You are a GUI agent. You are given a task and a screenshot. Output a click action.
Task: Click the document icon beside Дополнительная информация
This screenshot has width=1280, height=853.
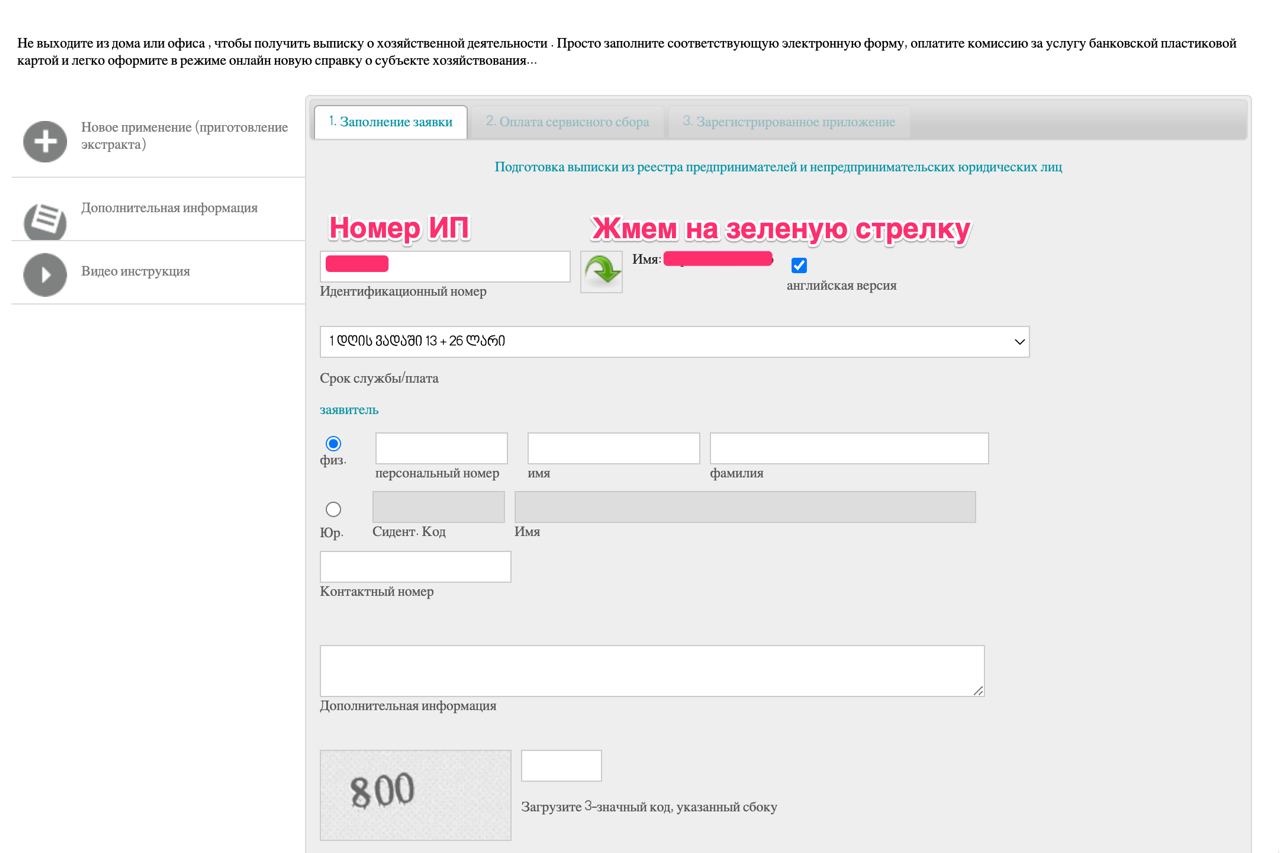pyautogui.click(x=44, y=208)
